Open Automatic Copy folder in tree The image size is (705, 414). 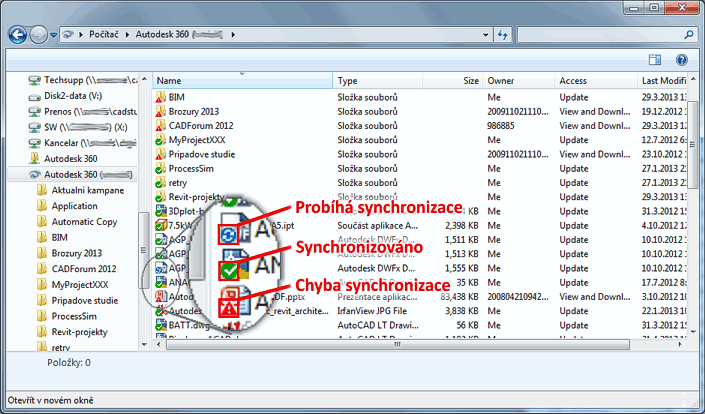tap(77, 222)
